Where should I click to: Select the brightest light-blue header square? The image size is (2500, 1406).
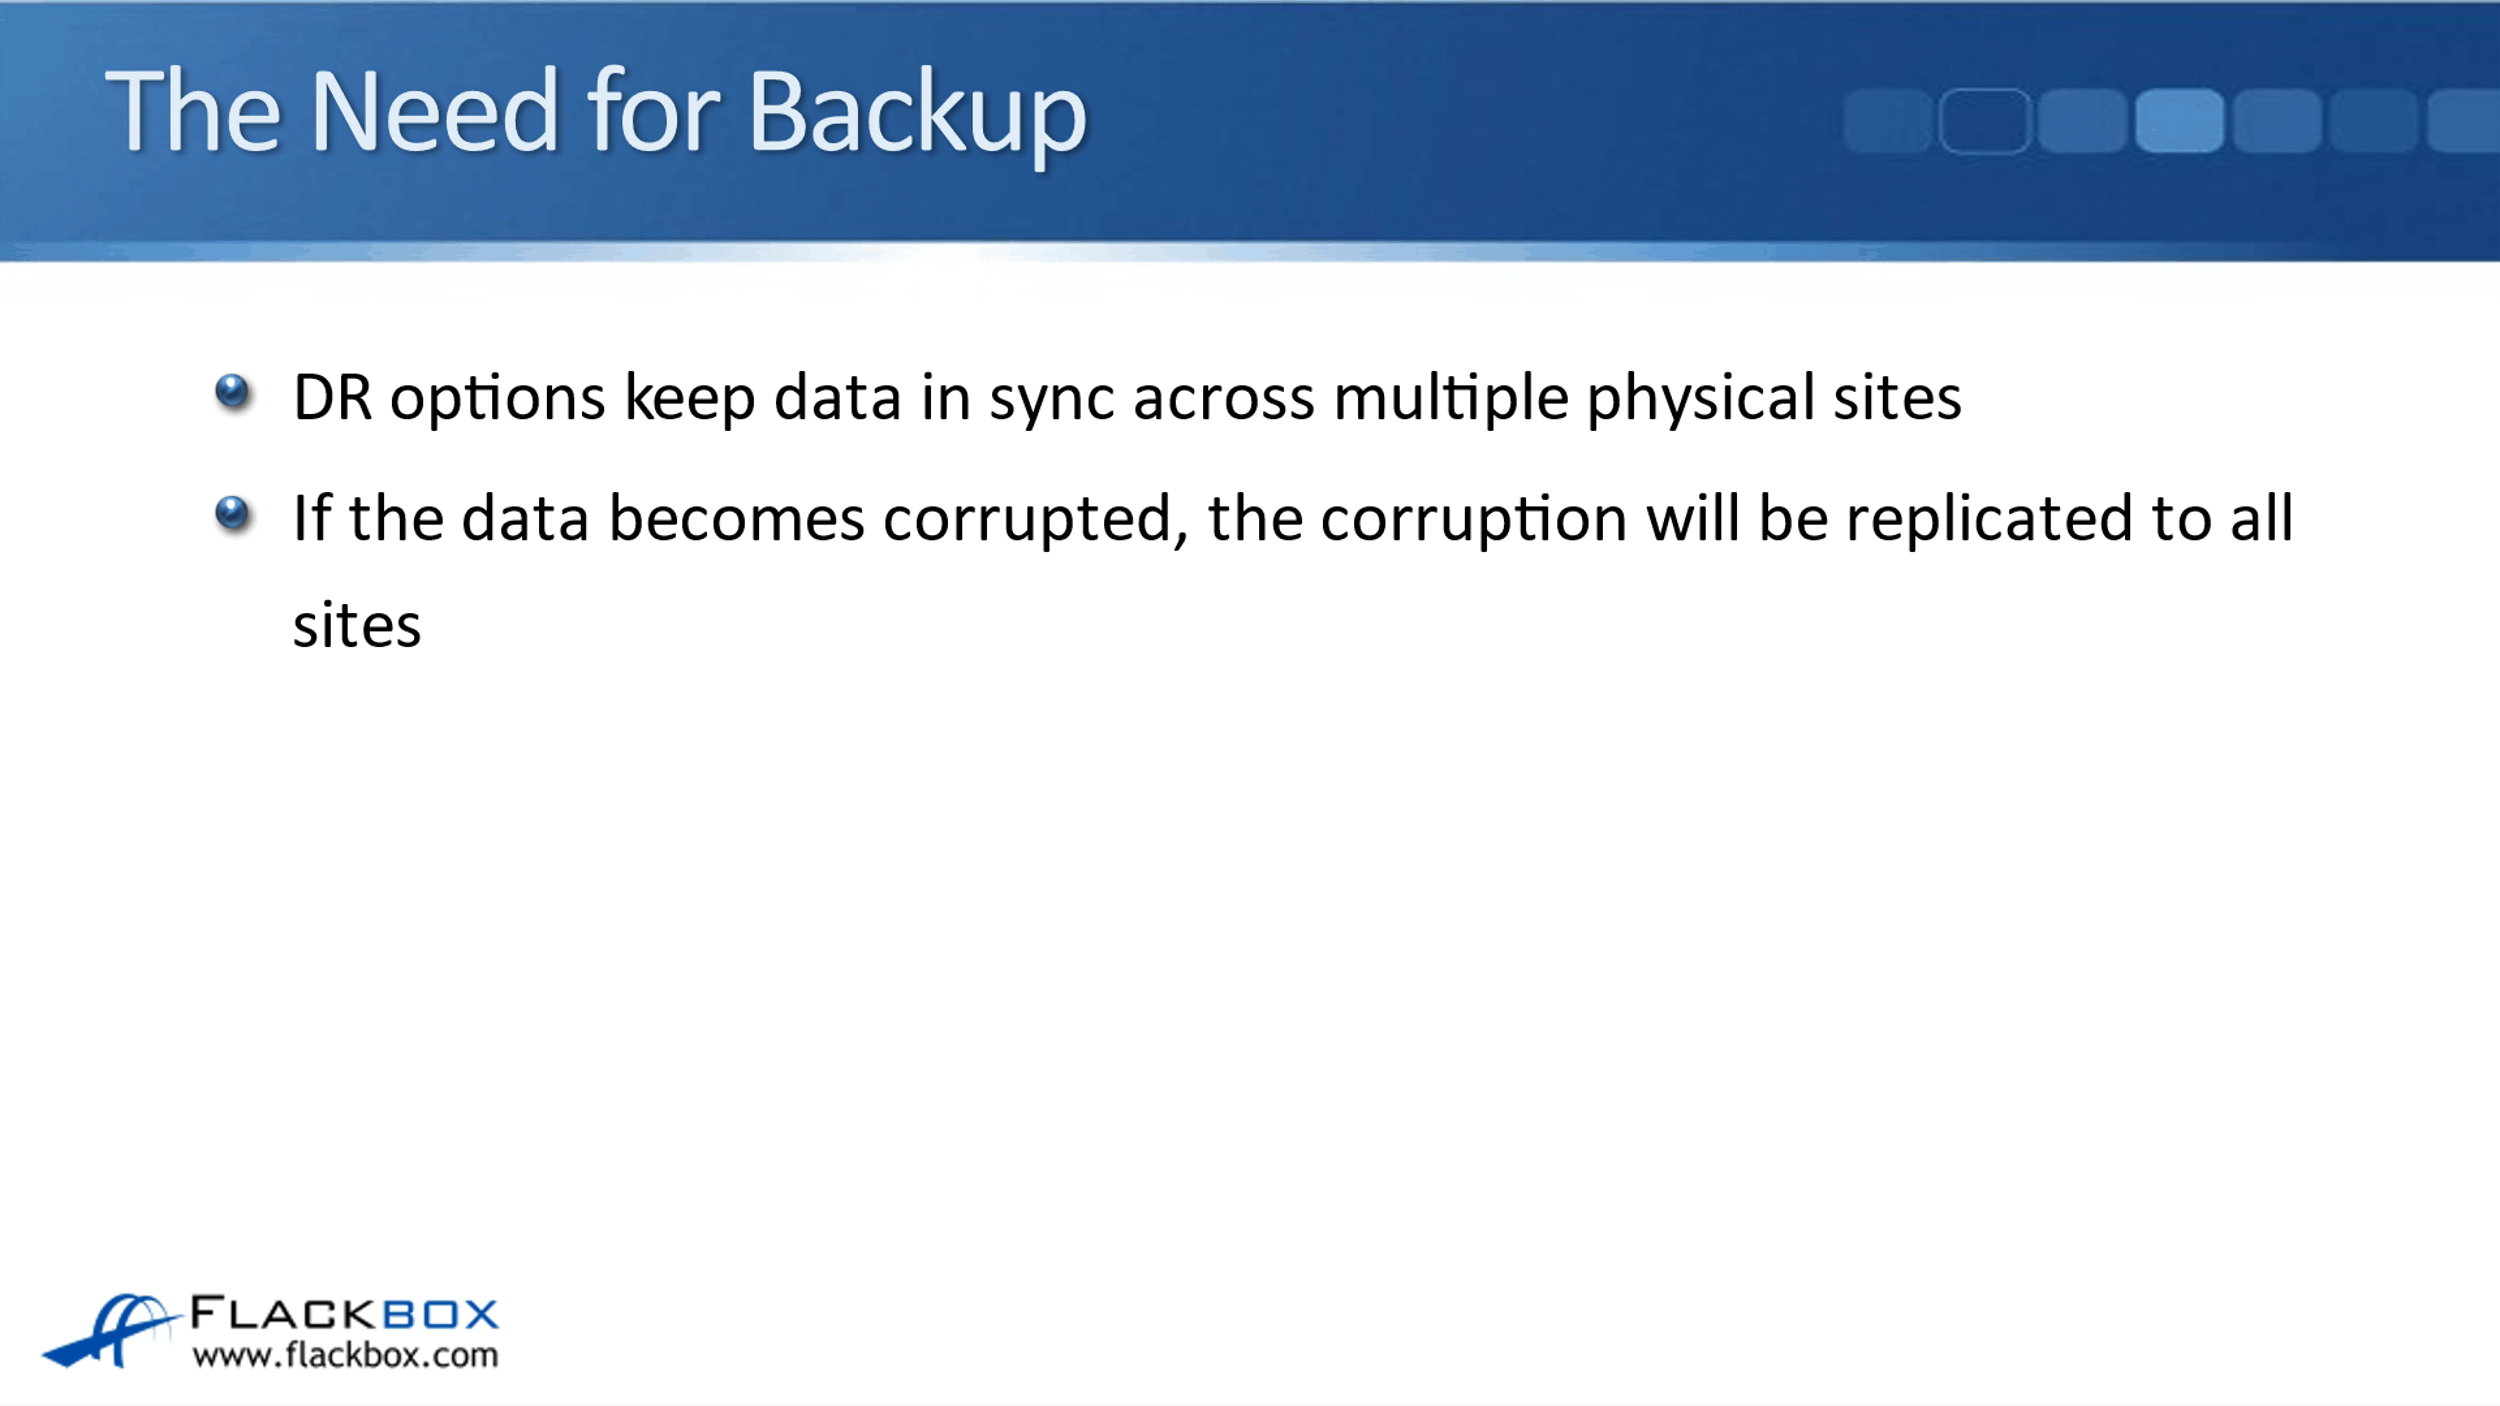tap(2179, 122)
